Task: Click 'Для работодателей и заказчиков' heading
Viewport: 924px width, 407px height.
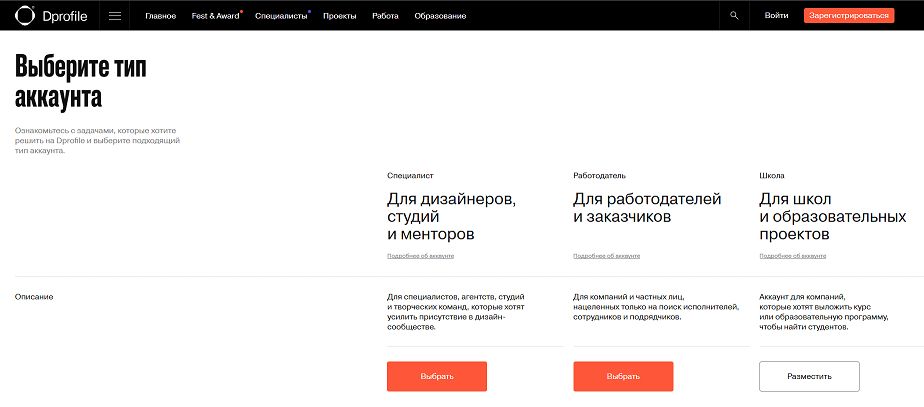Action: click(x=647, y=208)
